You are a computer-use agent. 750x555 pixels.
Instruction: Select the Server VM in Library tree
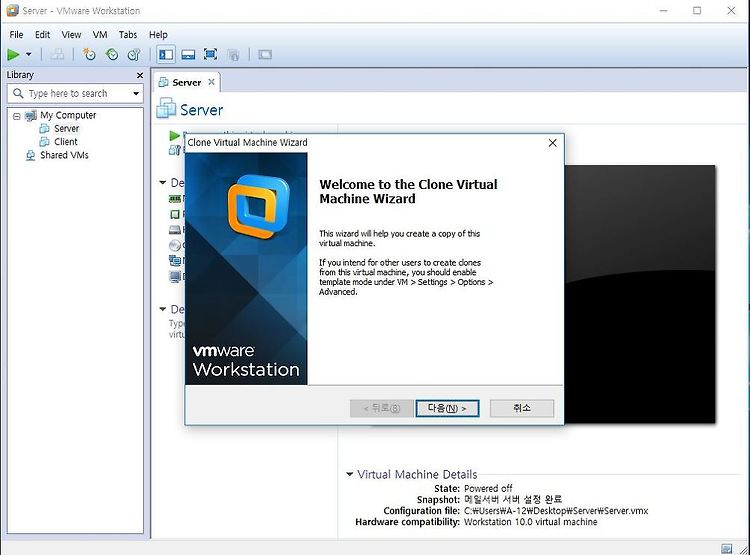pyautogui.click(x=66, y=128)
